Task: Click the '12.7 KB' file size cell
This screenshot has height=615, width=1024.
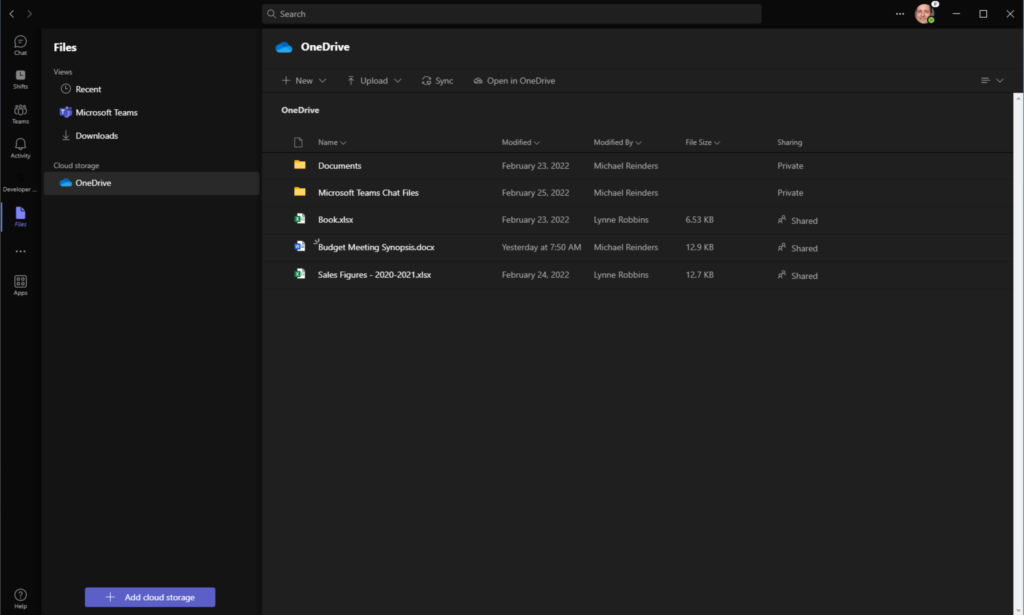Action: pyautogui.click(x=699, y=274)
